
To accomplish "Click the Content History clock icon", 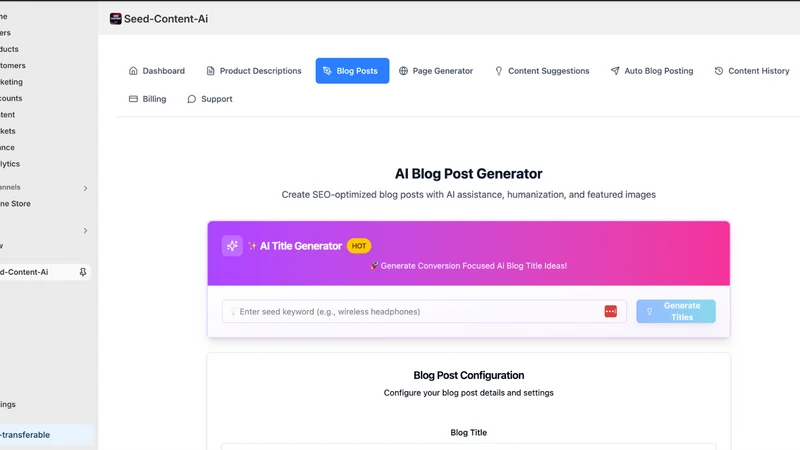I will point(718,71).
